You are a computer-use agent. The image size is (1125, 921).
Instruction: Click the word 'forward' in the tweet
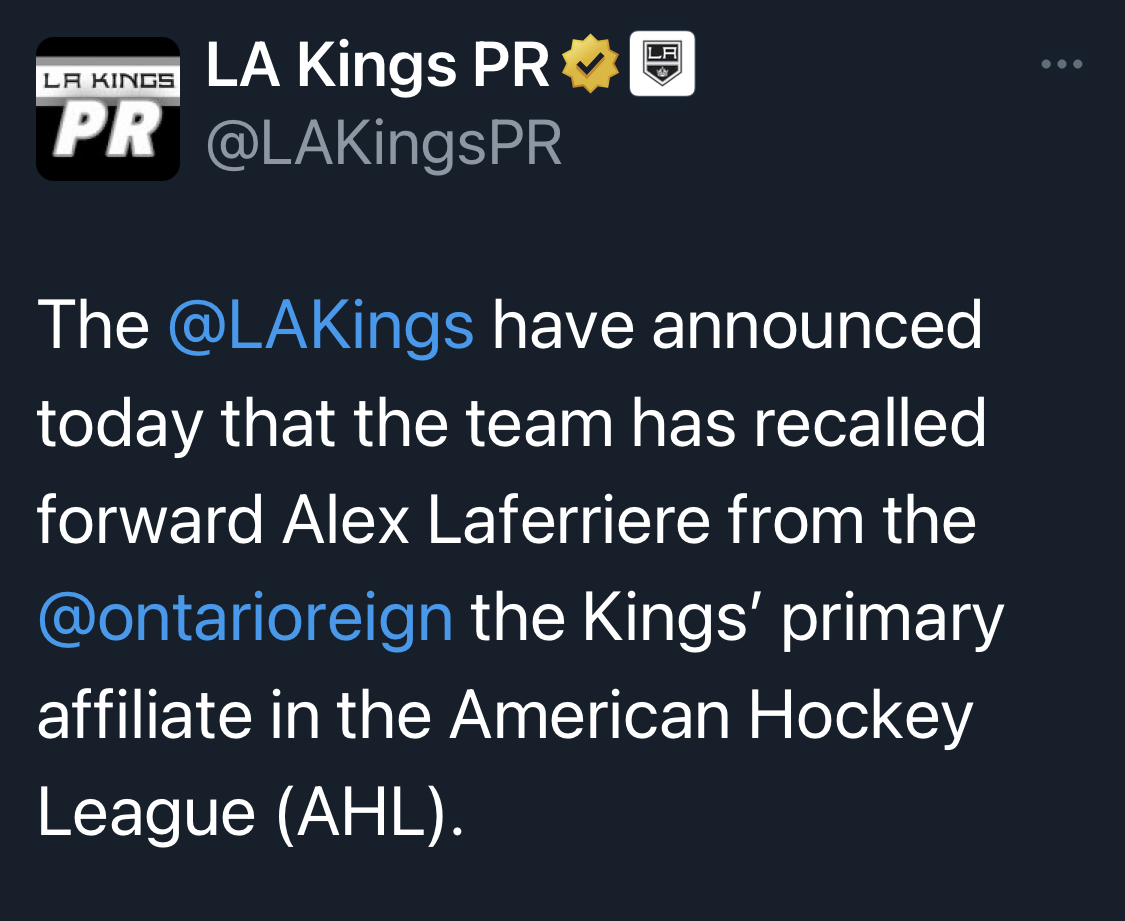[x=151, y=520]
